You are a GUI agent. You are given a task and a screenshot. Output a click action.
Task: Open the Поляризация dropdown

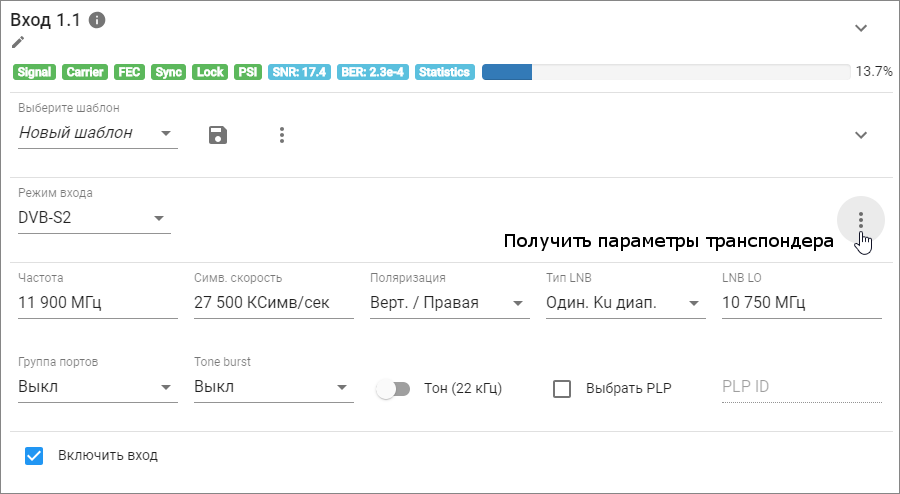(449, 303)
